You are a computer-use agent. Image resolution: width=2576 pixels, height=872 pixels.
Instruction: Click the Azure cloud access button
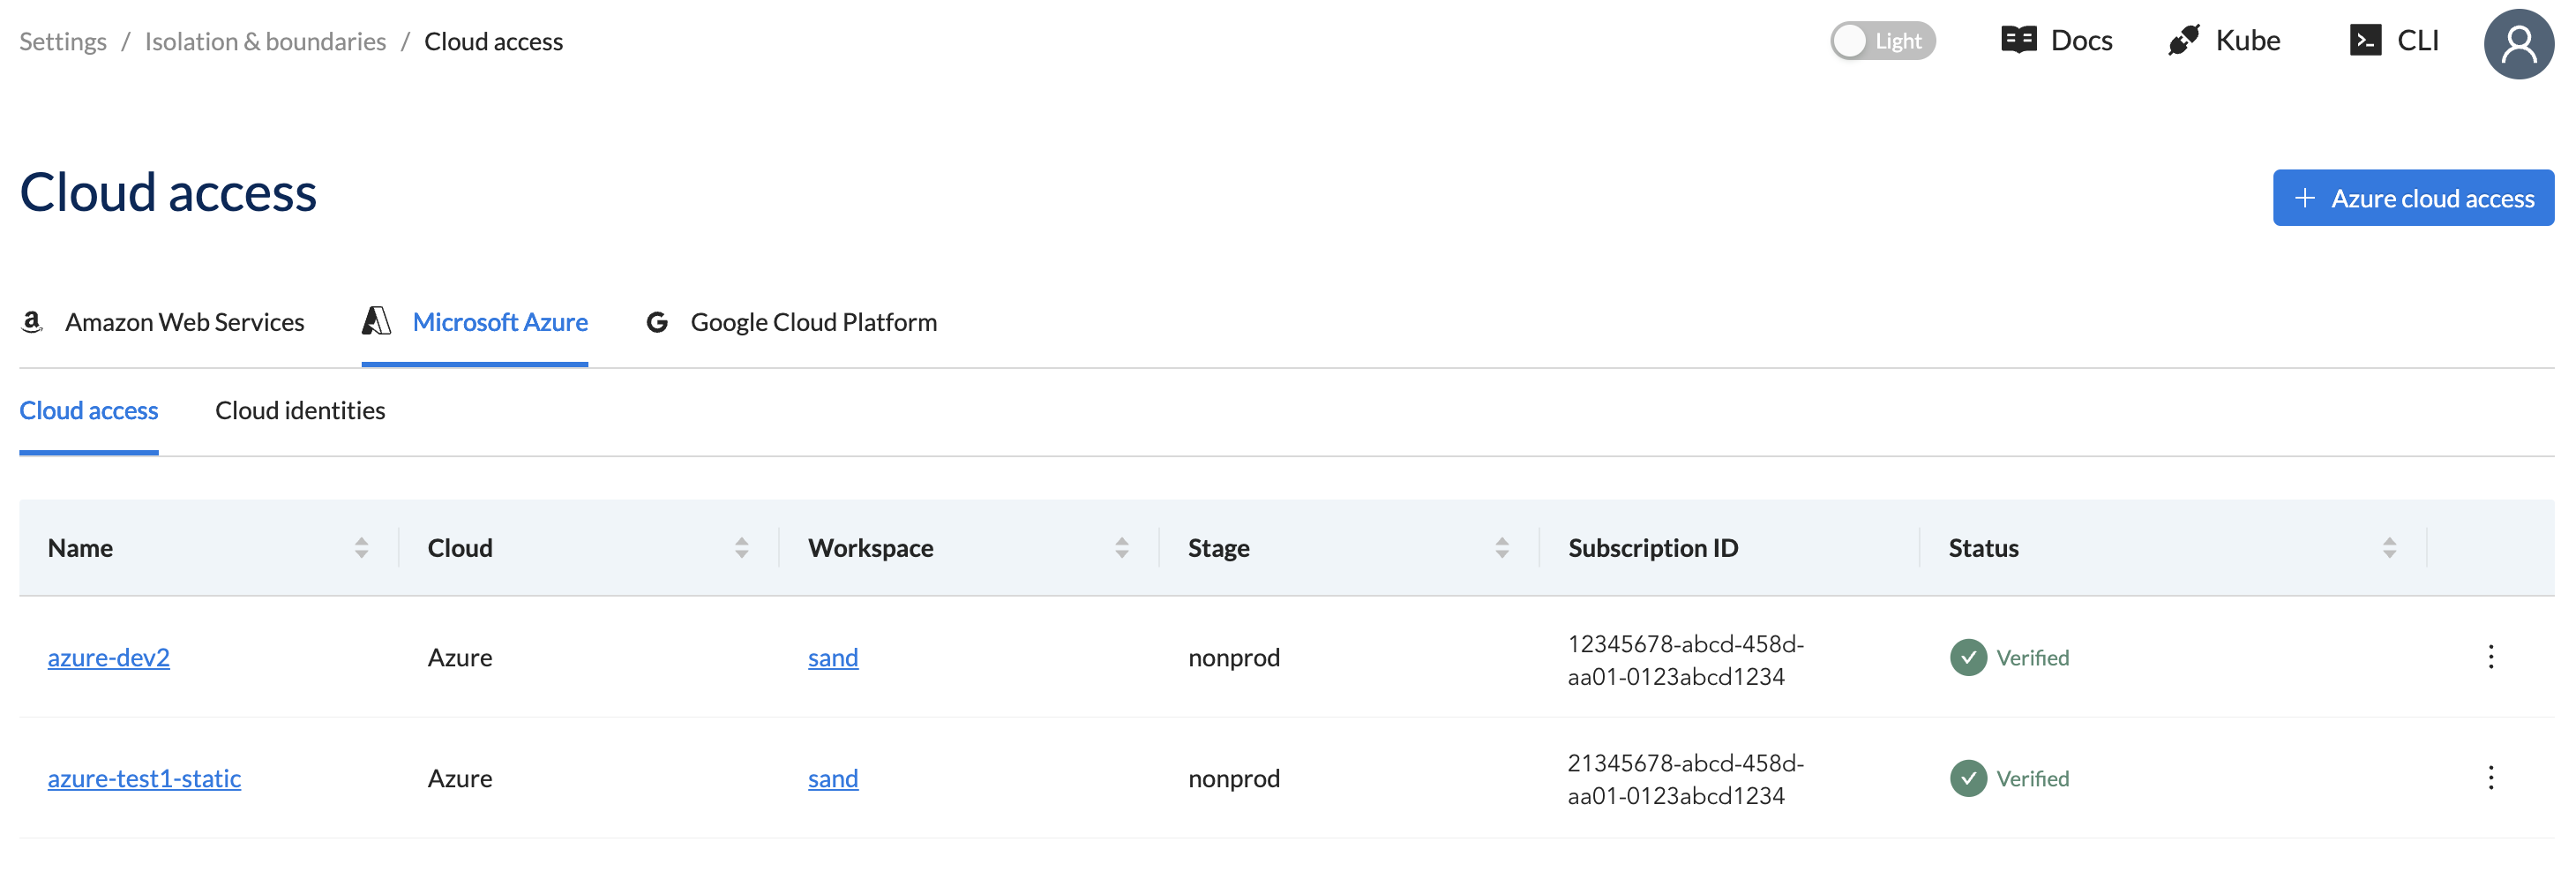(2412, 198)
